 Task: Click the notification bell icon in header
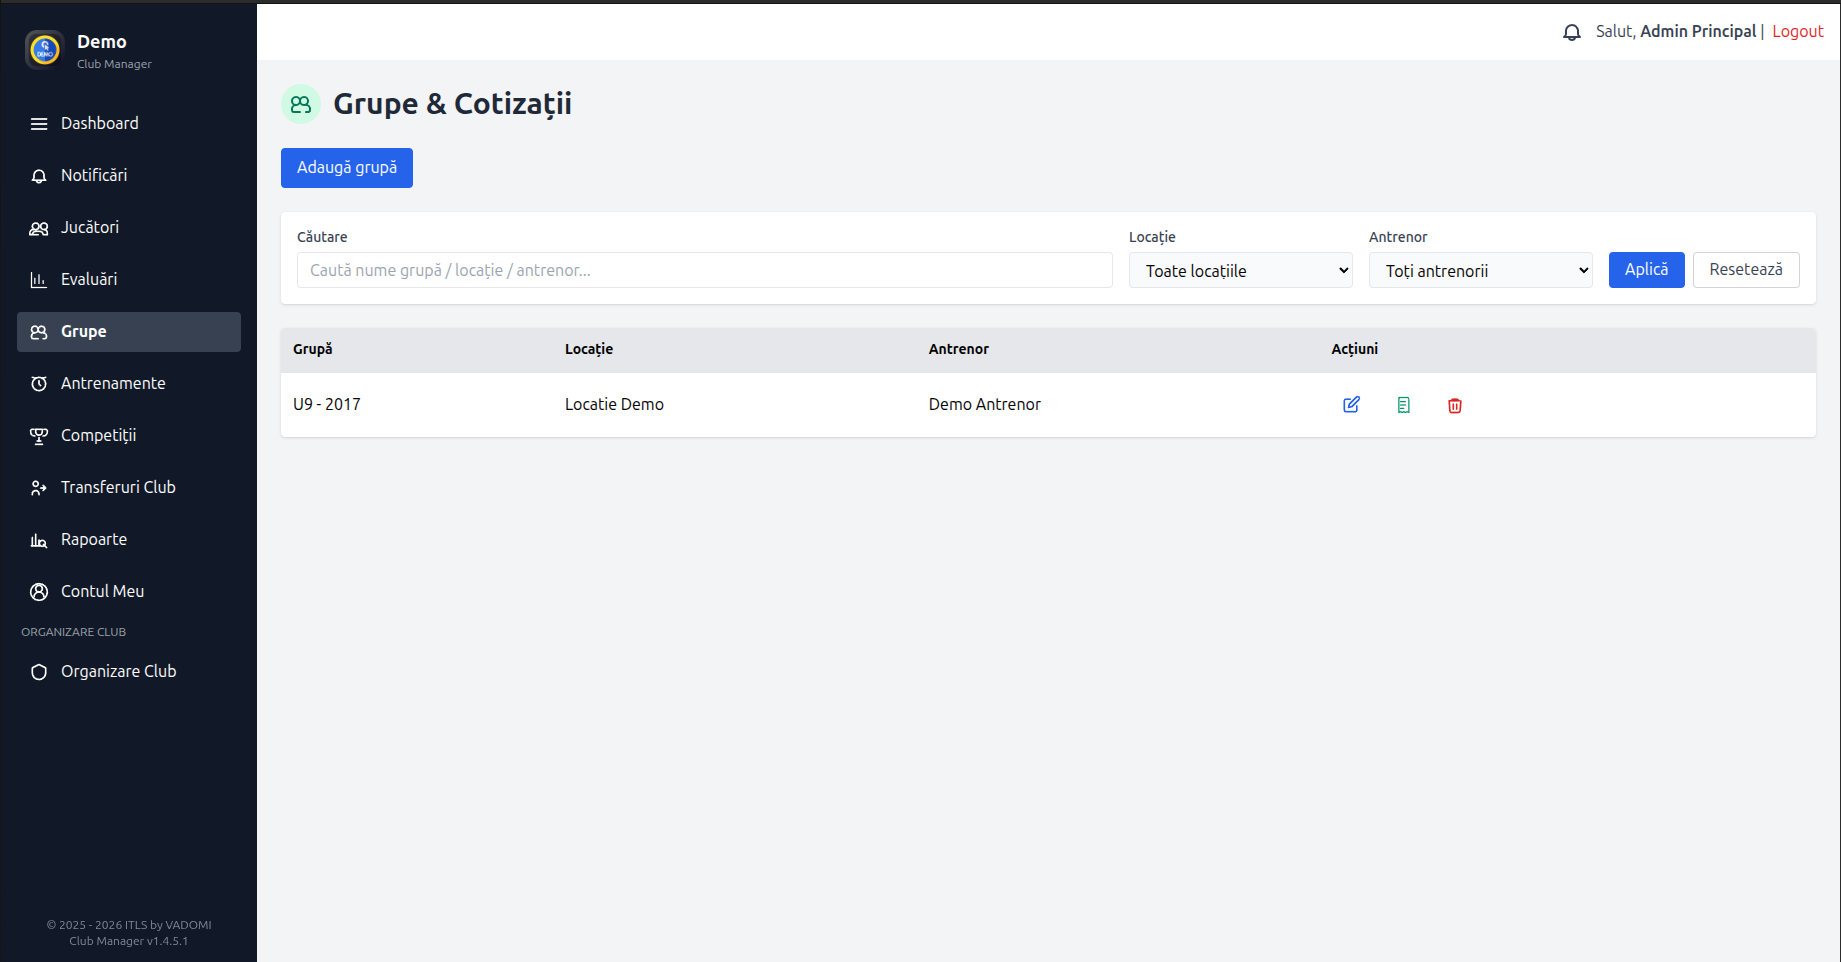coord(1571,32)
